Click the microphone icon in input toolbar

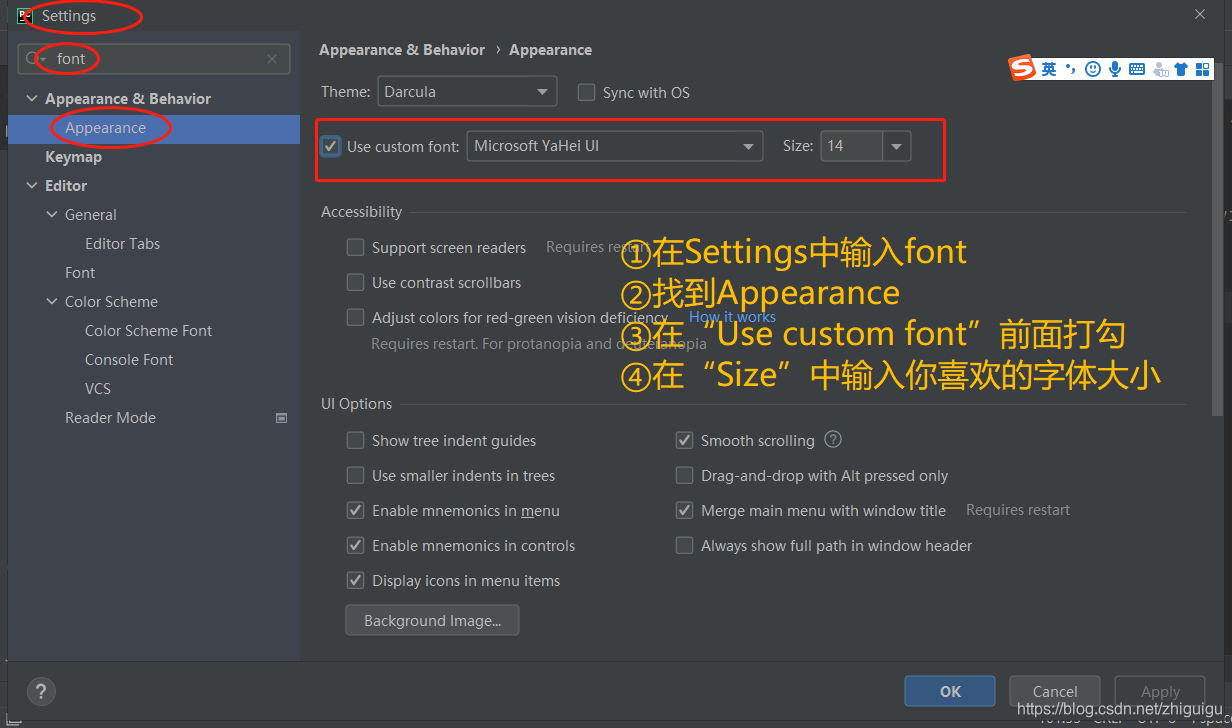pos(1115,69)
